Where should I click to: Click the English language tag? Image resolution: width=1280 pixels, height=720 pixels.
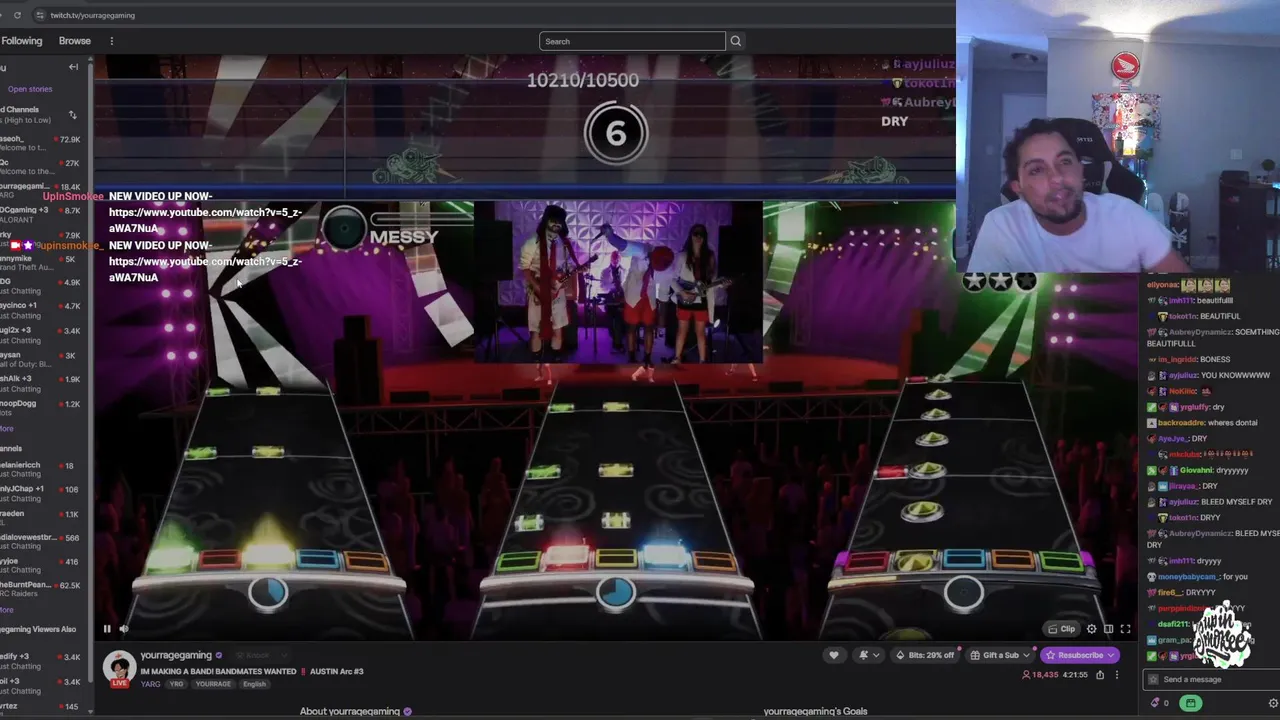254,684
